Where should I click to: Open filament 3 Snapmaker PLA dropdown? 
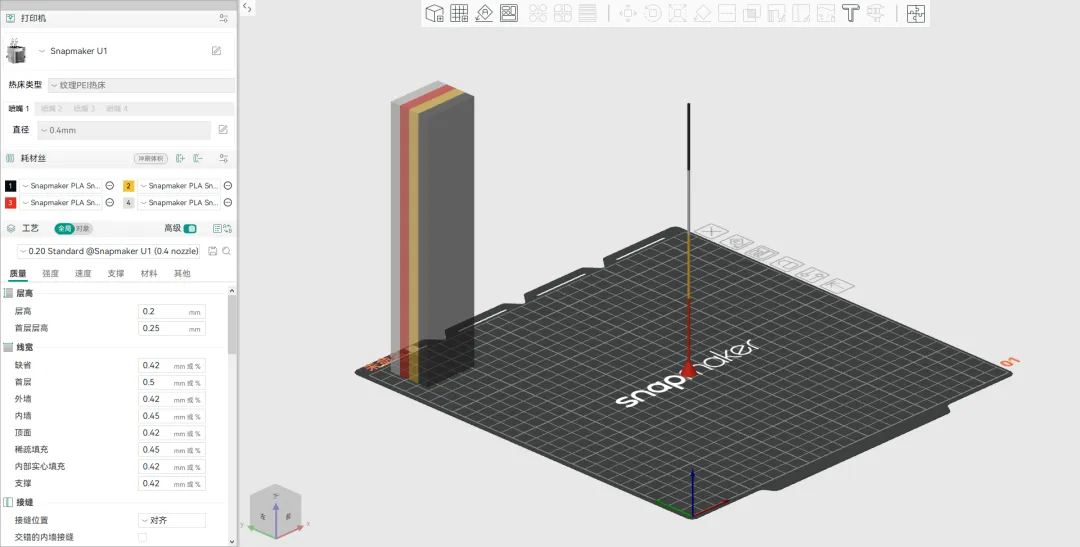pyautogui.click(x=61, y=203)
